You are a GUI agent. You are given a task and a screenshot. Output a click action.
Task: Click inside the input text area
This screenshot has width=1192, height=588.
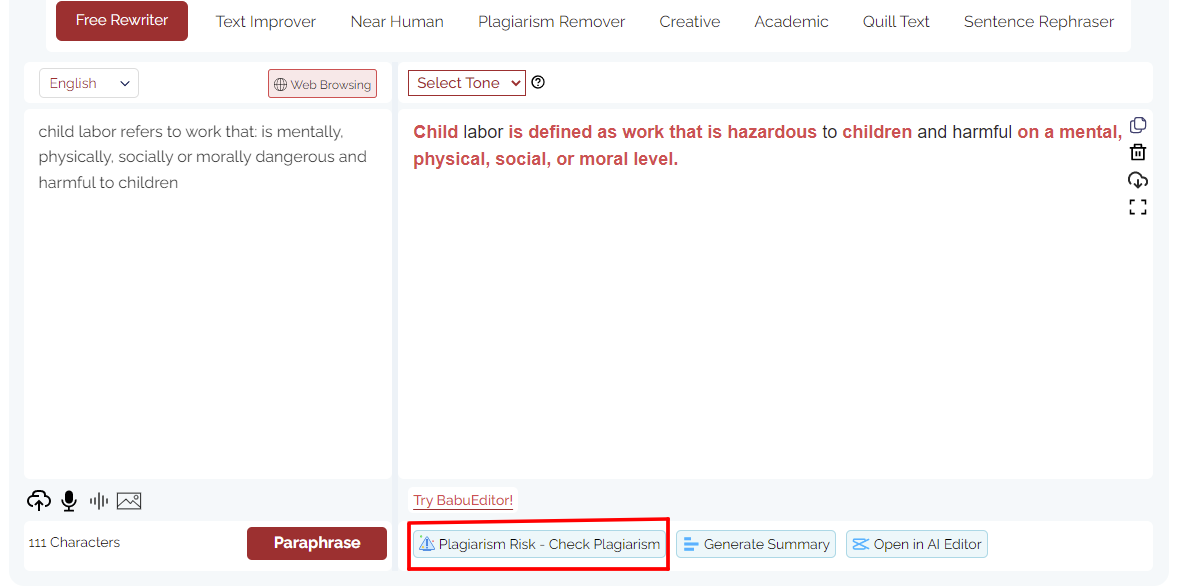point(208,294)
